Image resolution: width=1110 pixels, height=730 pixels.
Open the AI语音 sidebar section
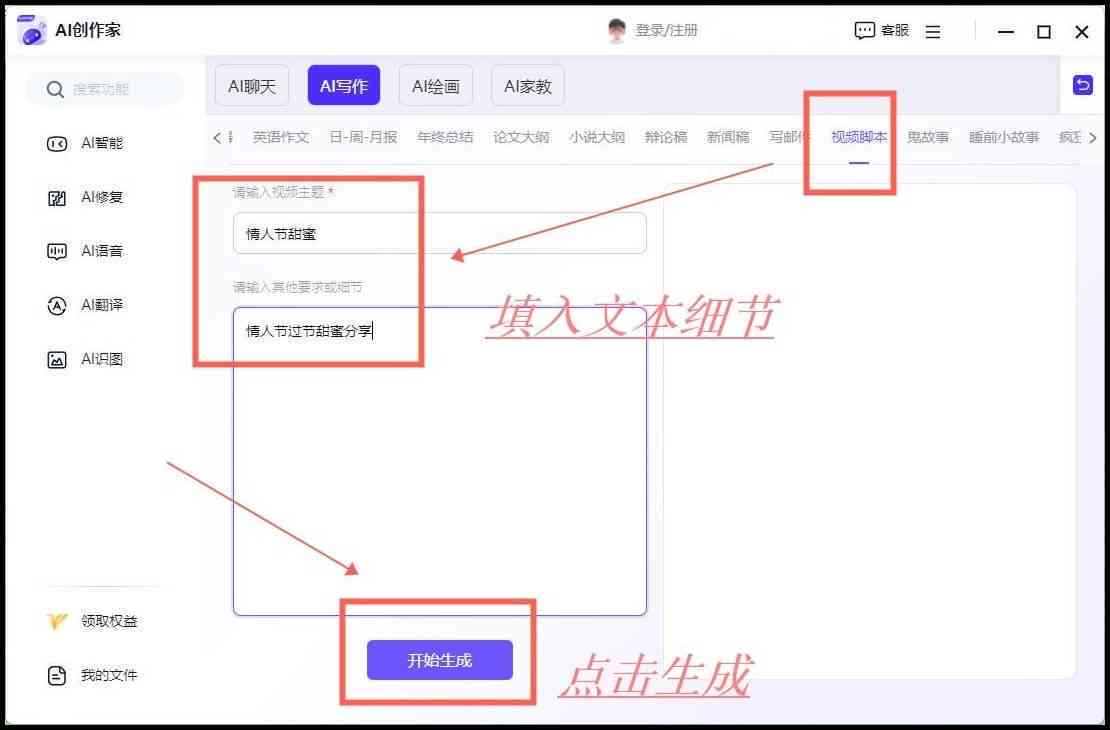point(85,251)
